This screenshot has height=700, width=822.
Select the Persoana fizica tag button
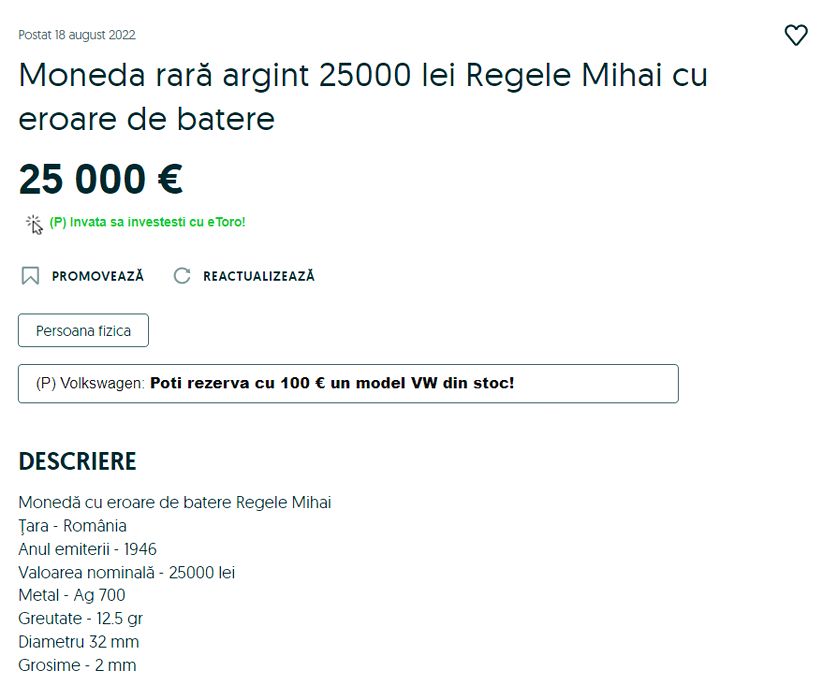pos(83,331)
